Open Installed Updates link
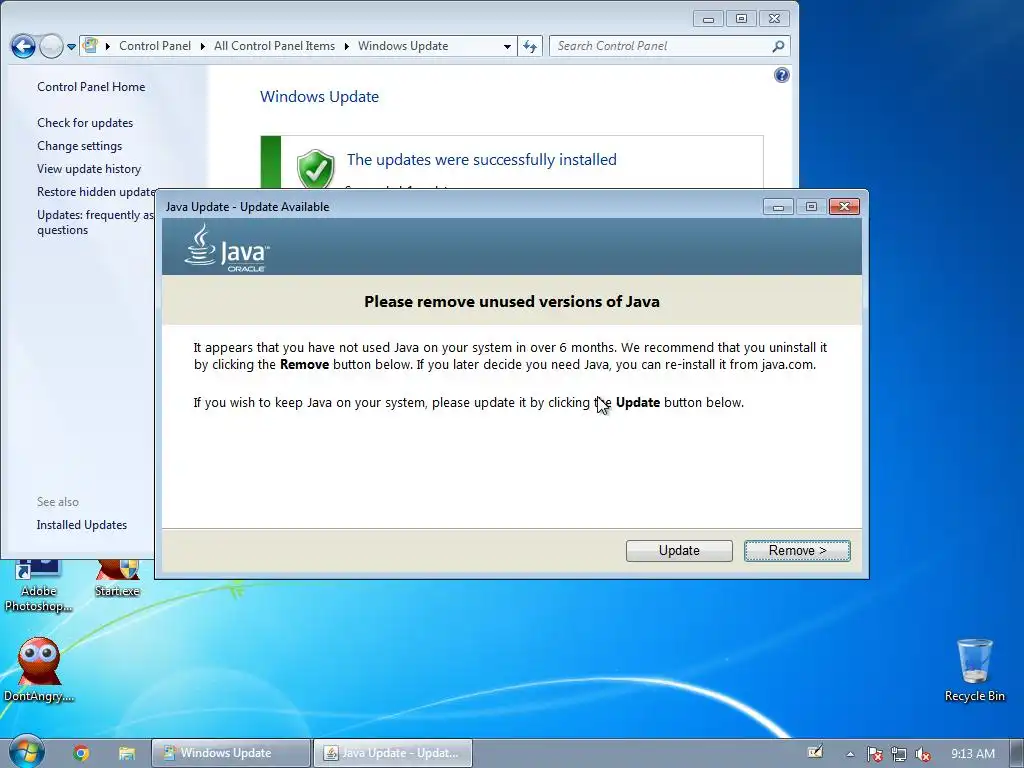The width and height of the screenshot is (1024, 768). 82,525
